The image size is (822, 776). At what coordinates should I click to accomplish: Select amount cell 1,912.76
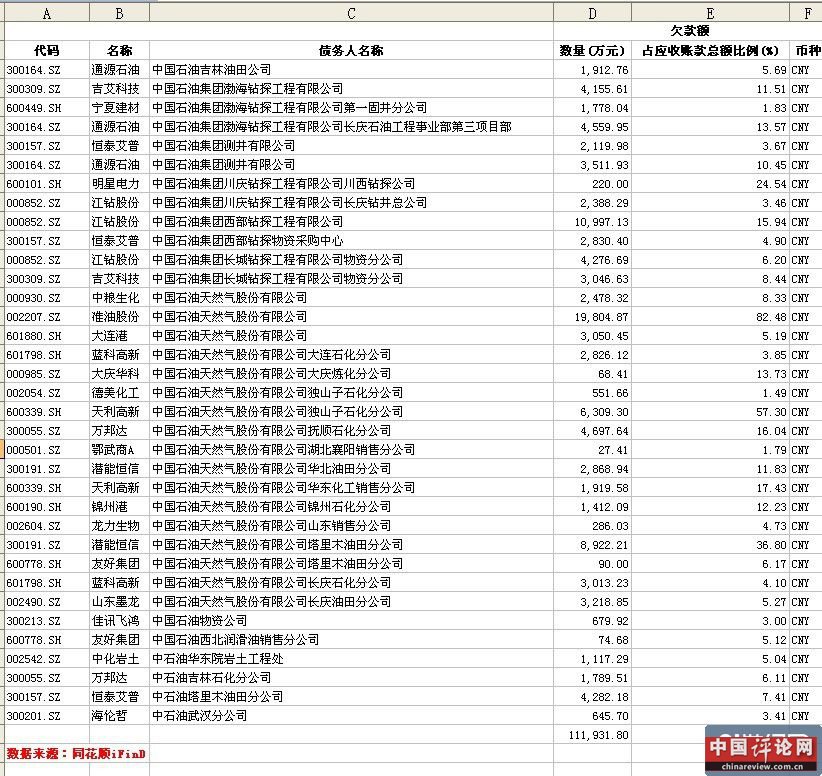[592, 70]
